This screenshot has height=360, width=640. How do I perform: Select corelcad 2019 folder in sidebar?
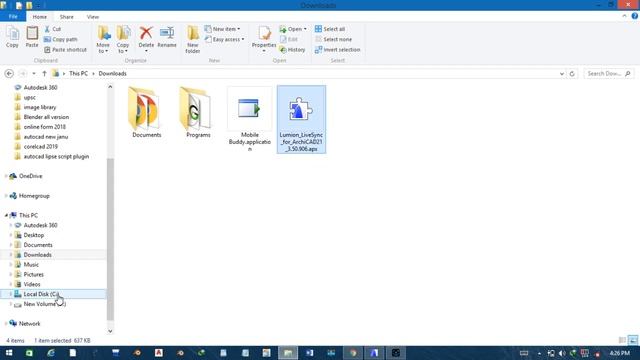[x=40, y=146]
